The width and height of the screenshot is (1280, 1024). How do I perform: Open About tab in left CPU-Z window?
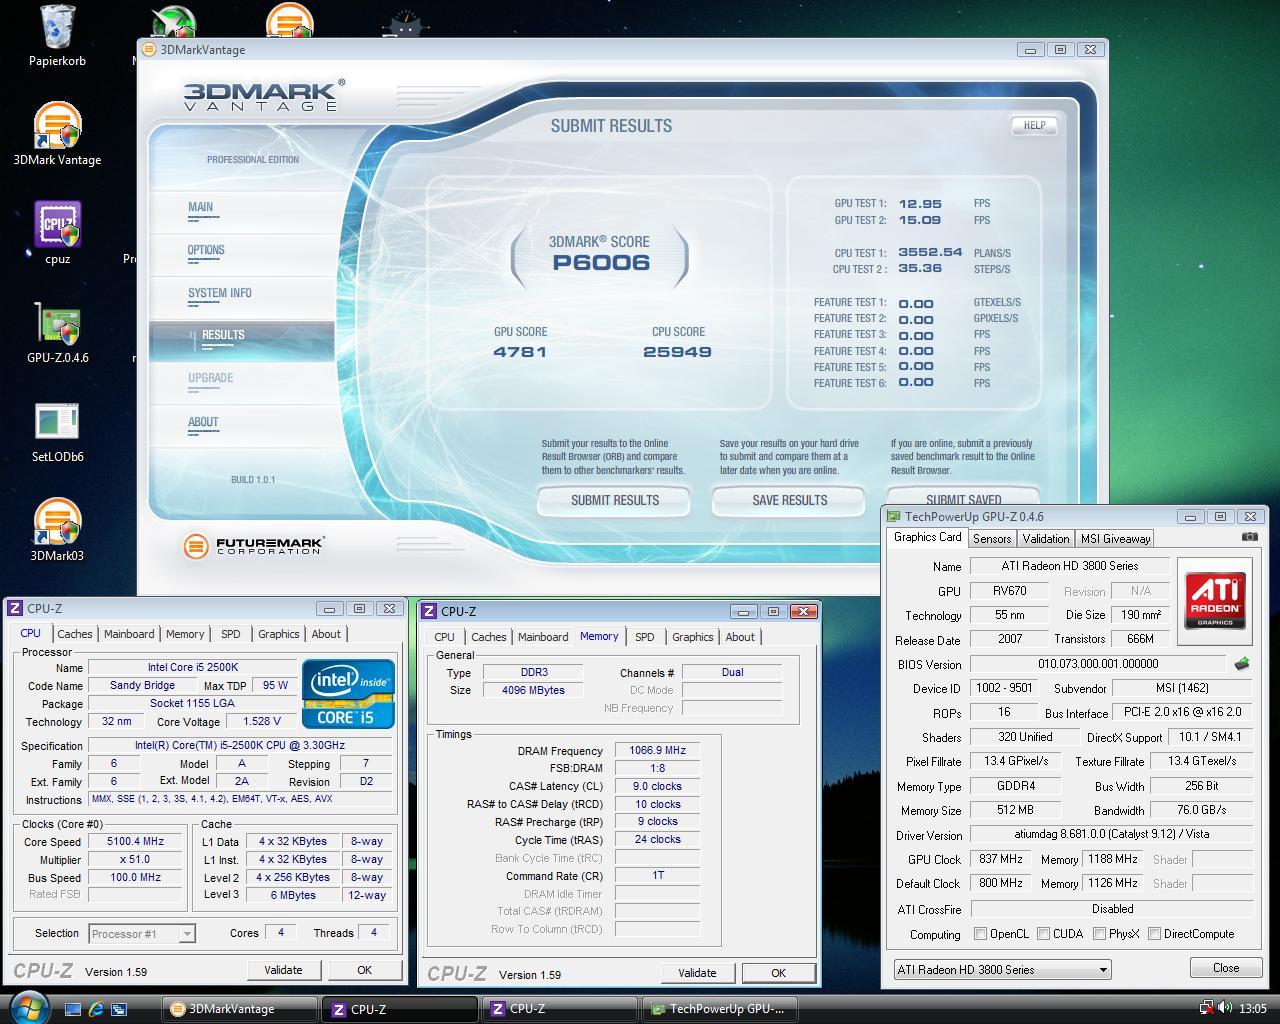(326, 634)
